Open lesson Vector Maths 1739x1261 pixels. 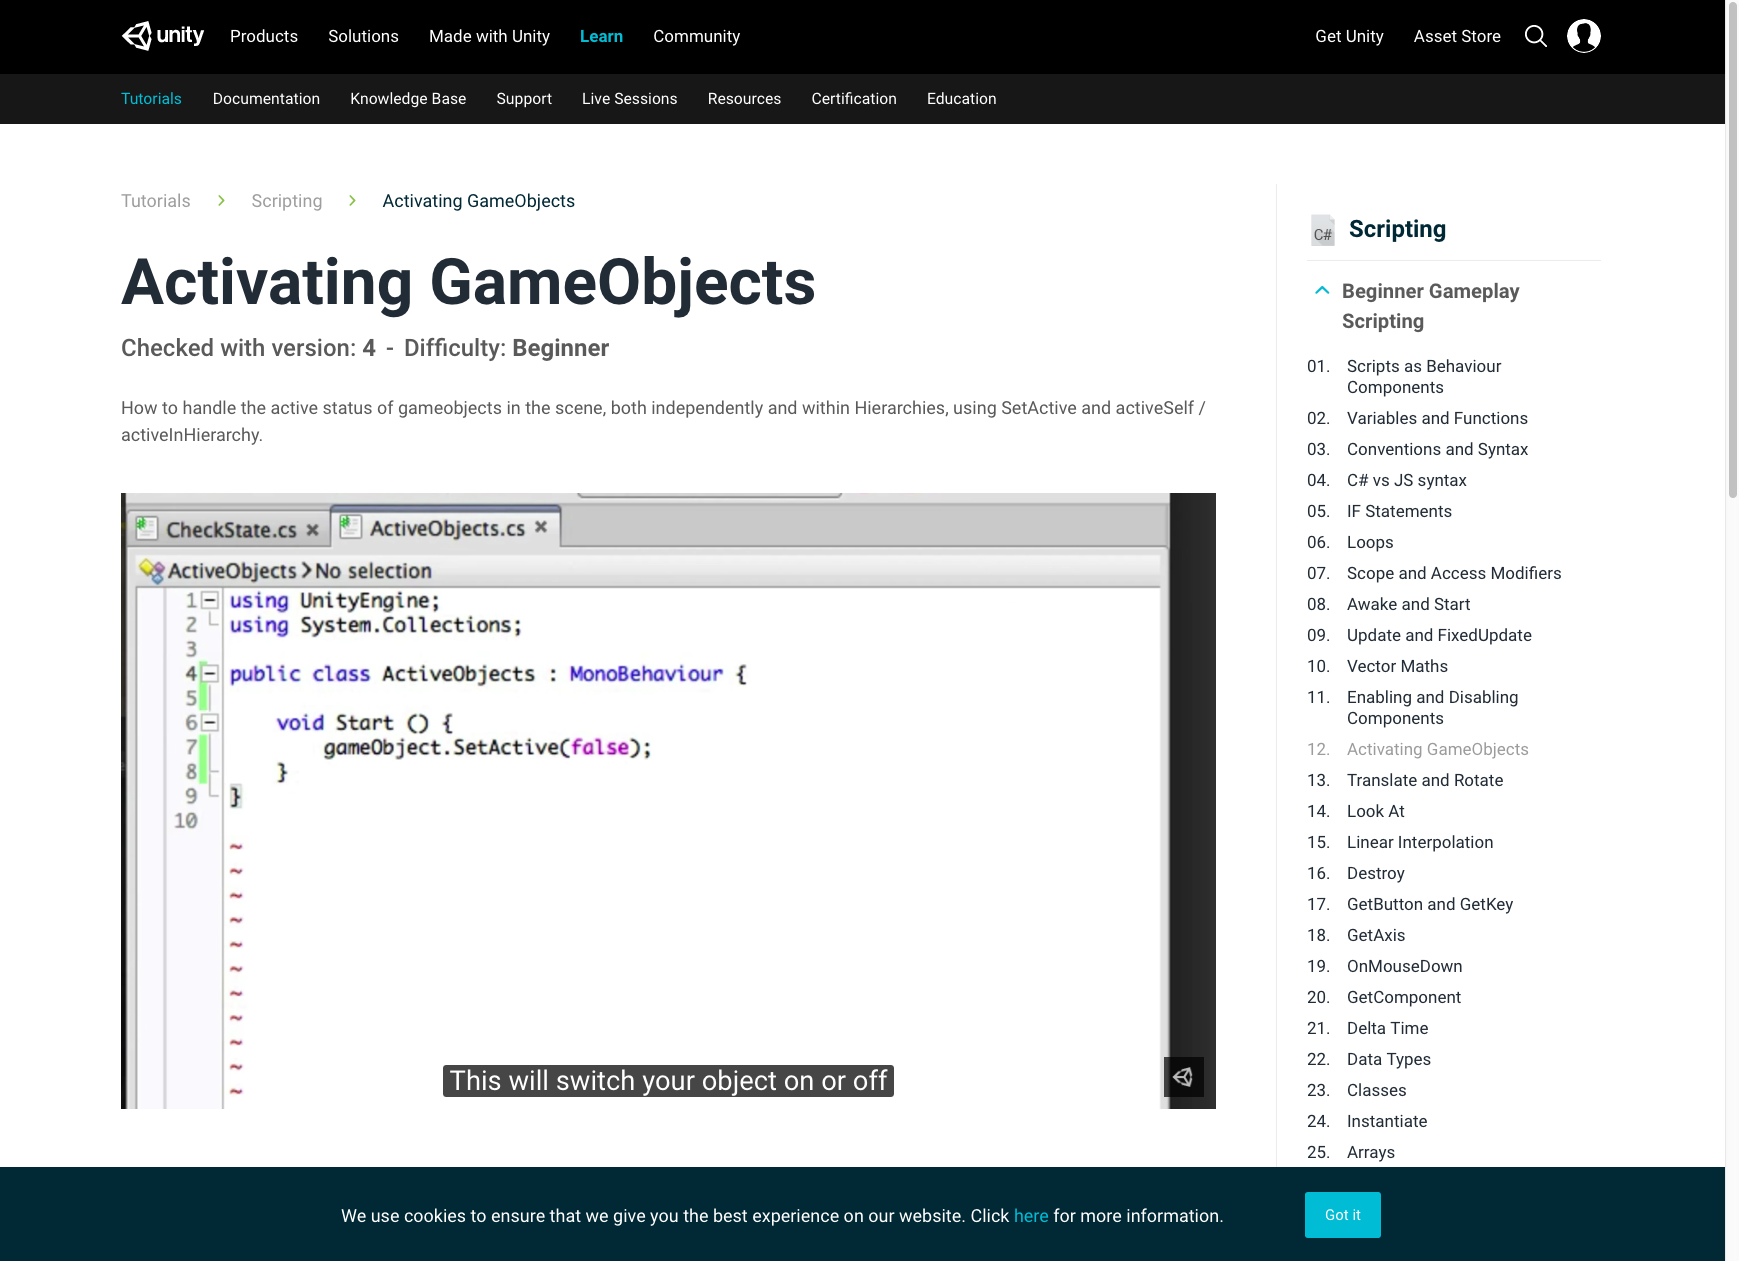pyautogui.click(x=1397, y=666)
